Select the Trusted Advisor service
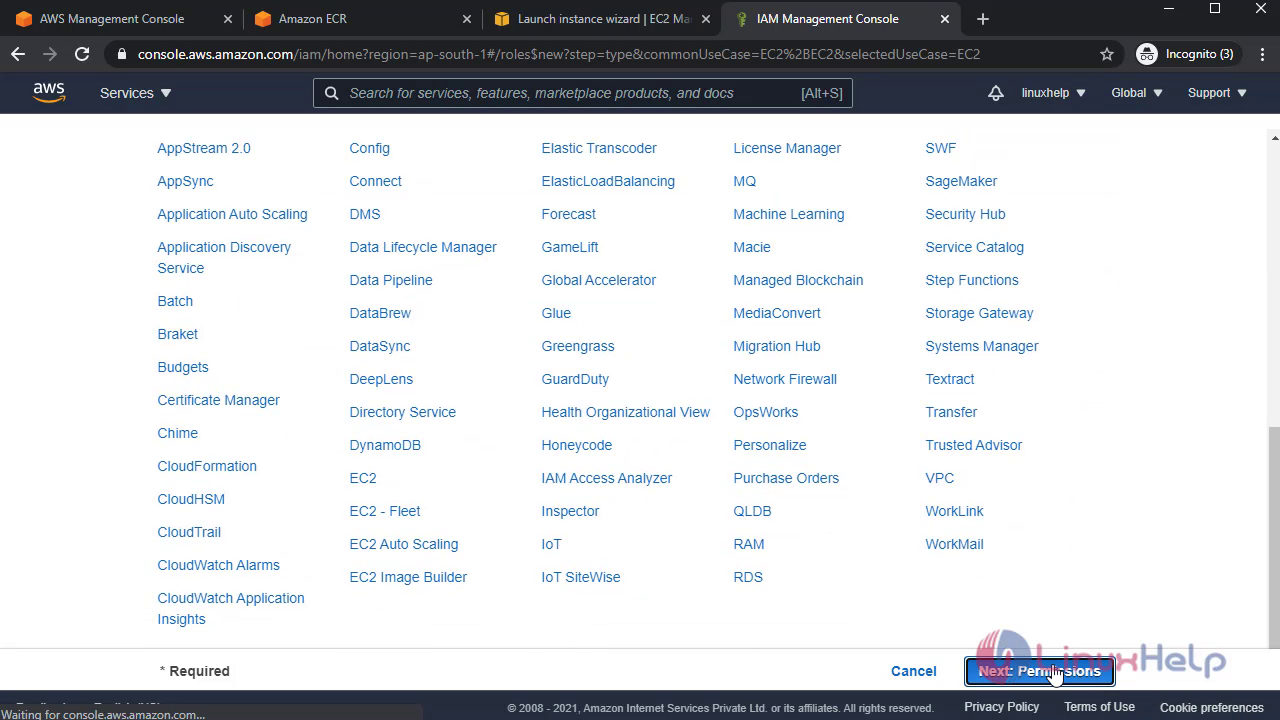 (974, 445)
